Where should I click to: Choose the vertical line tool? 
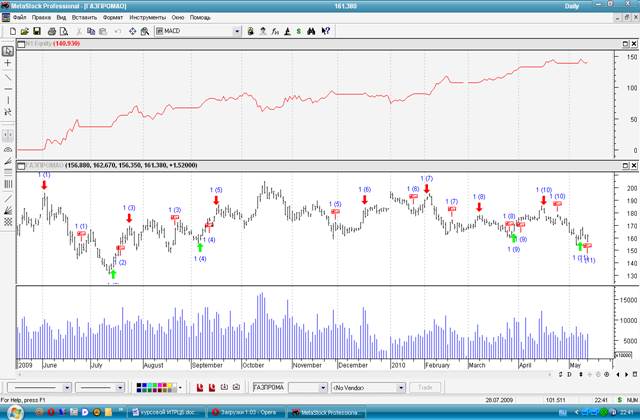tap(8, 100)
